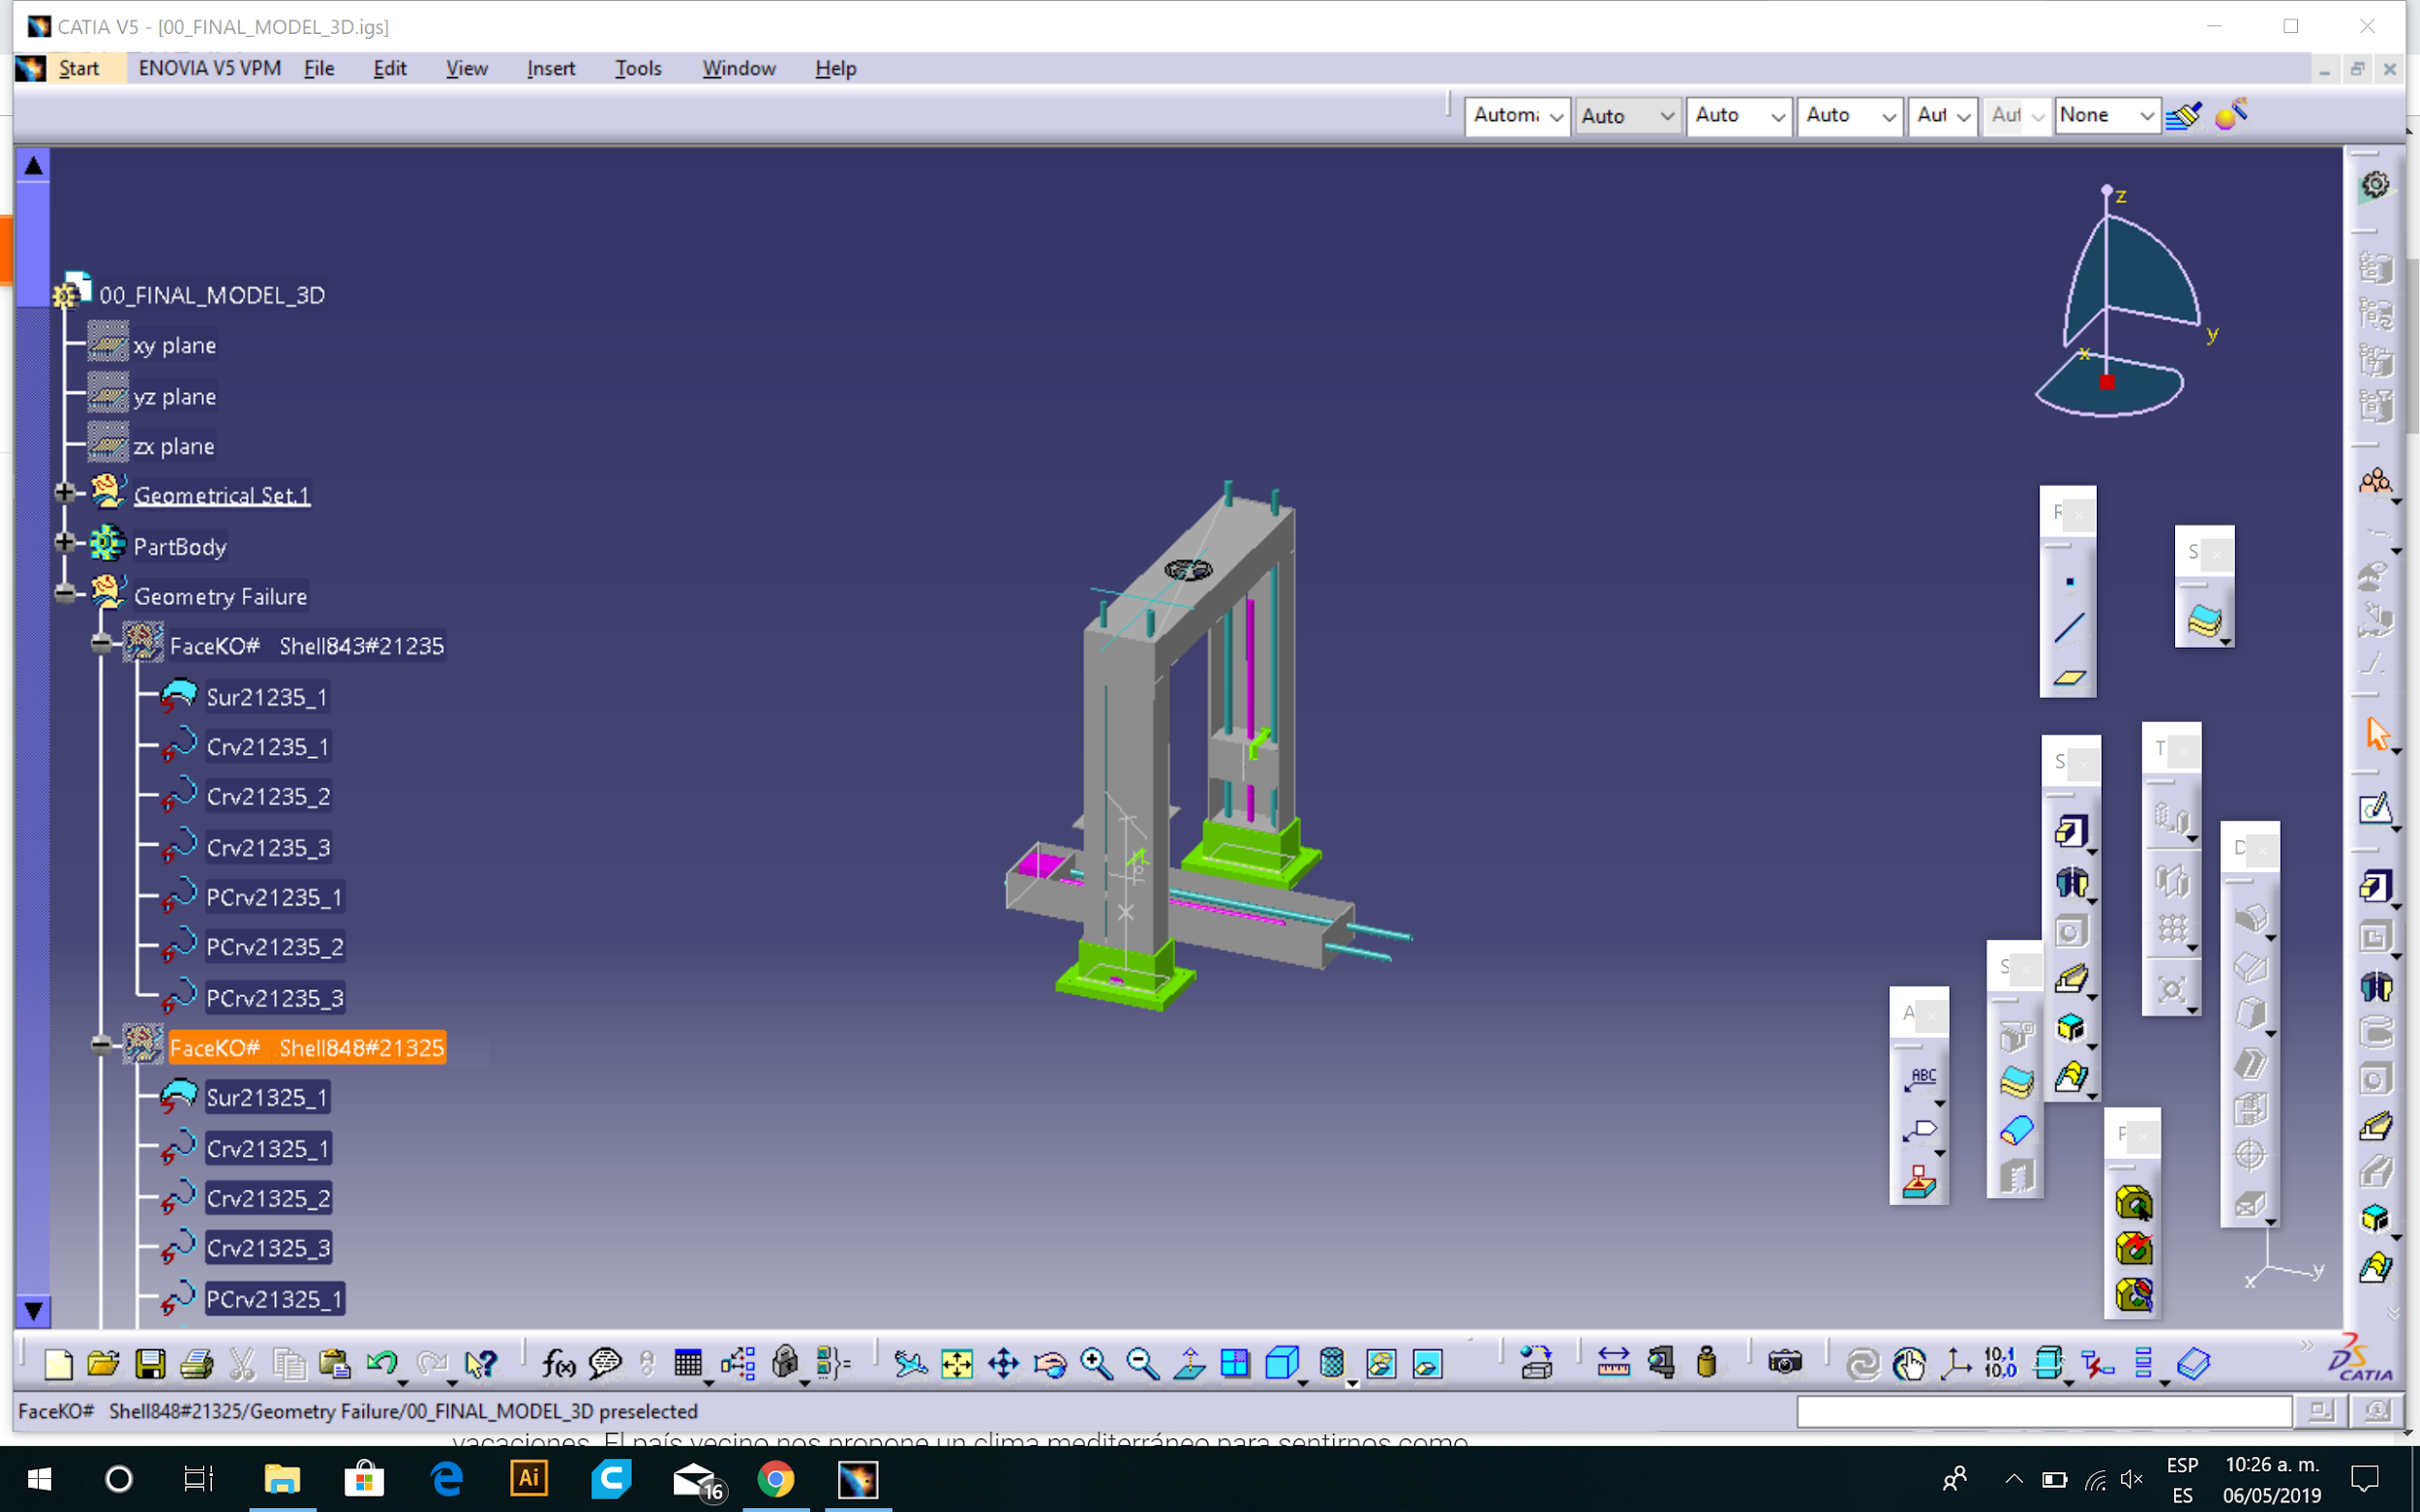Click the What's This help cursor icon

tap(480, 1364)
